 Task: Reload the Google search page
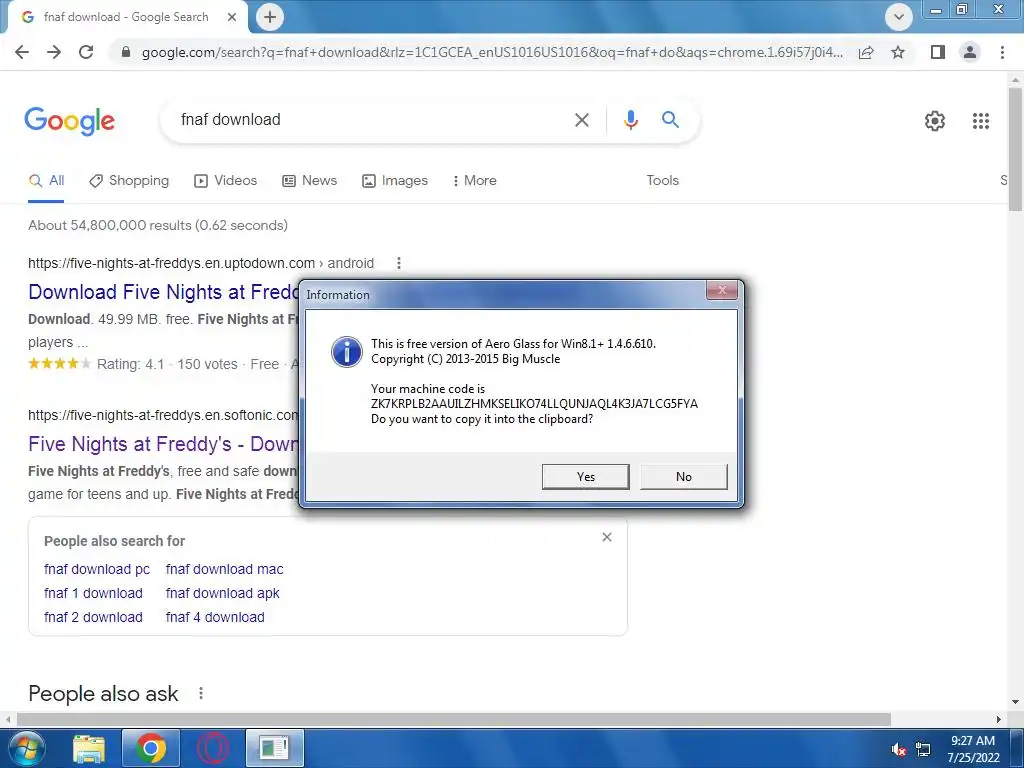point(86,52)
